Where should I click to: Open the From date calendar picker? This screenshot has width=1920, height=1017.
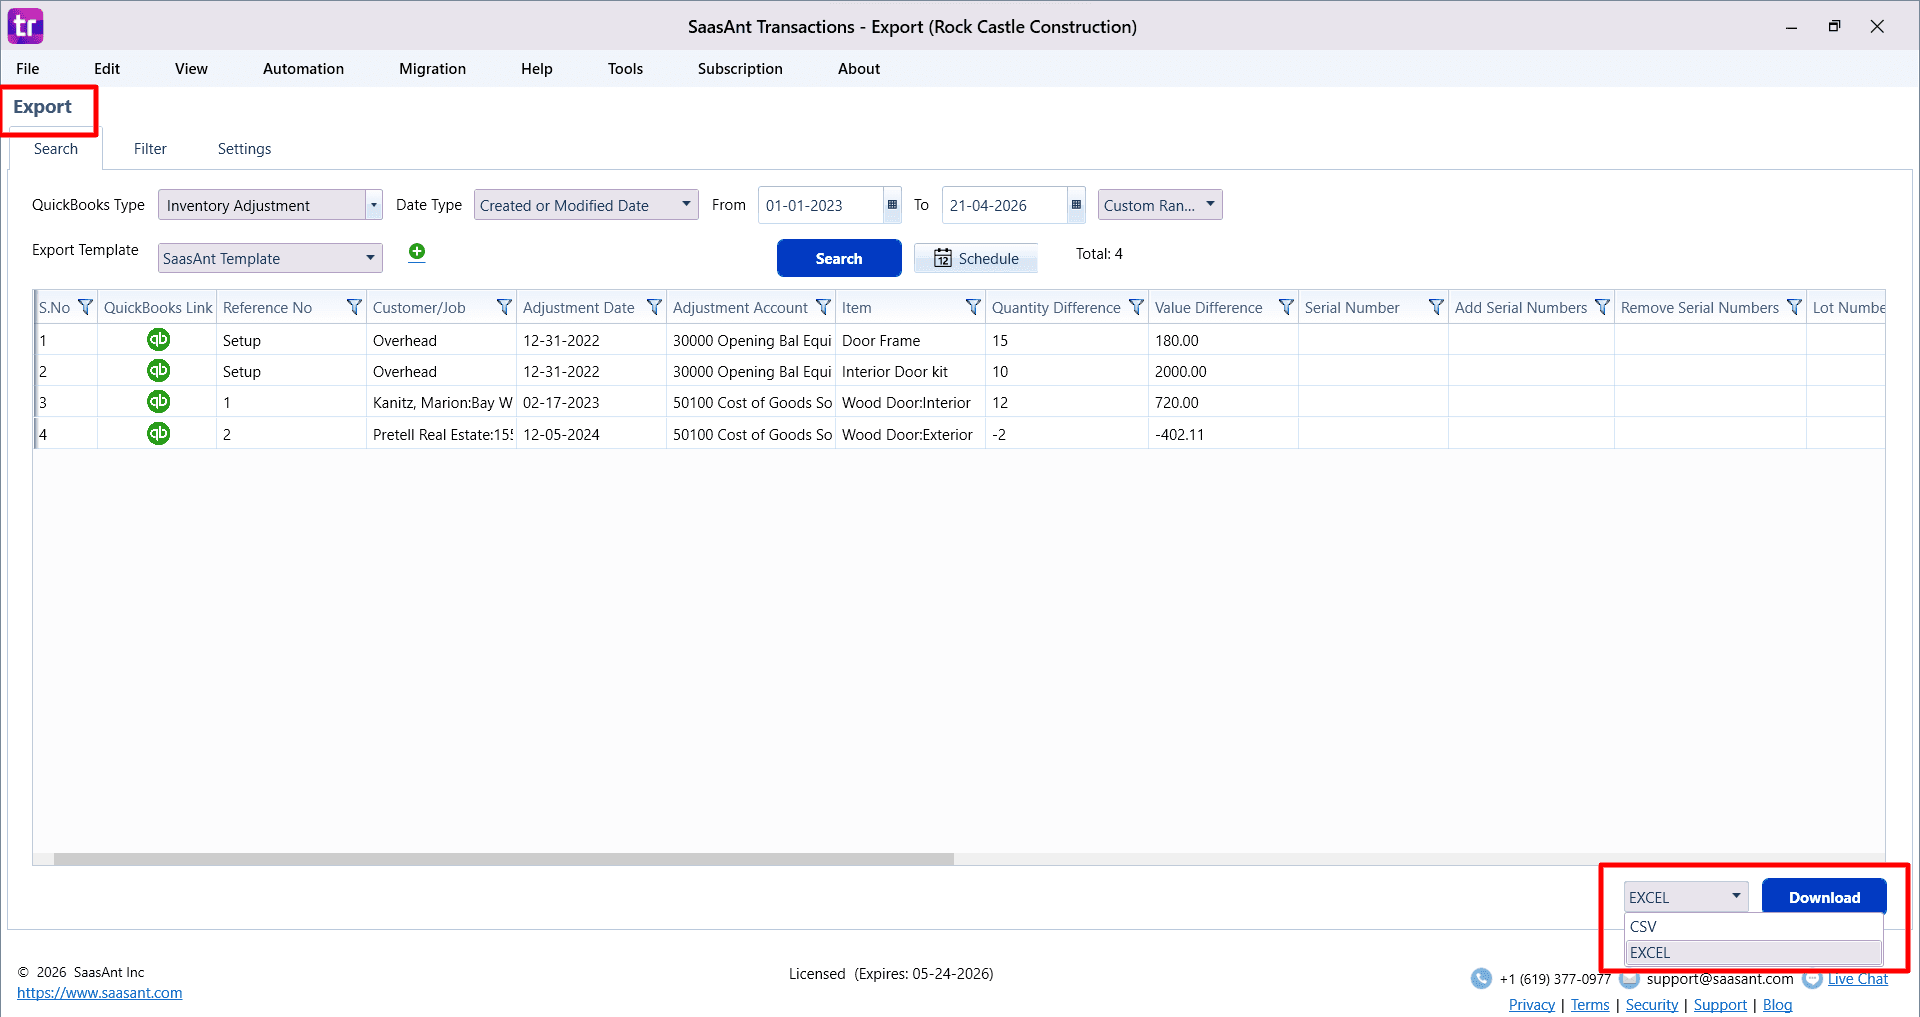coord(892,205)
